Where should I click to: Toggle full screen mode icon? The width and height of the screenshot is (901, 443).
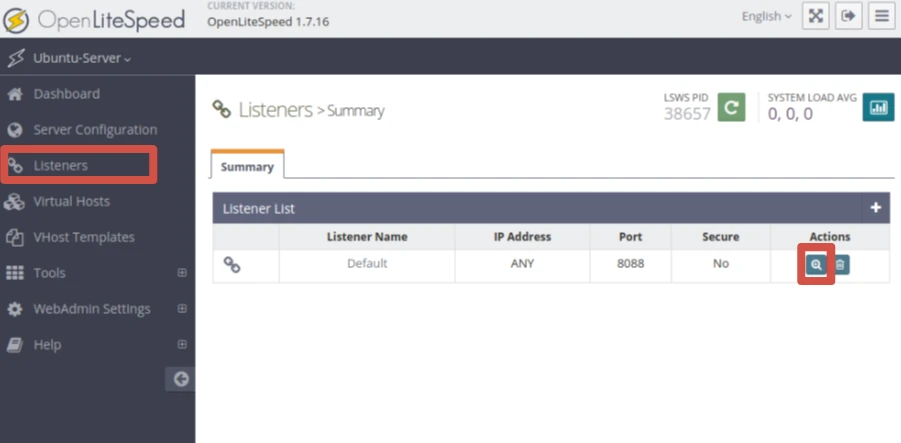coord(815,16)
